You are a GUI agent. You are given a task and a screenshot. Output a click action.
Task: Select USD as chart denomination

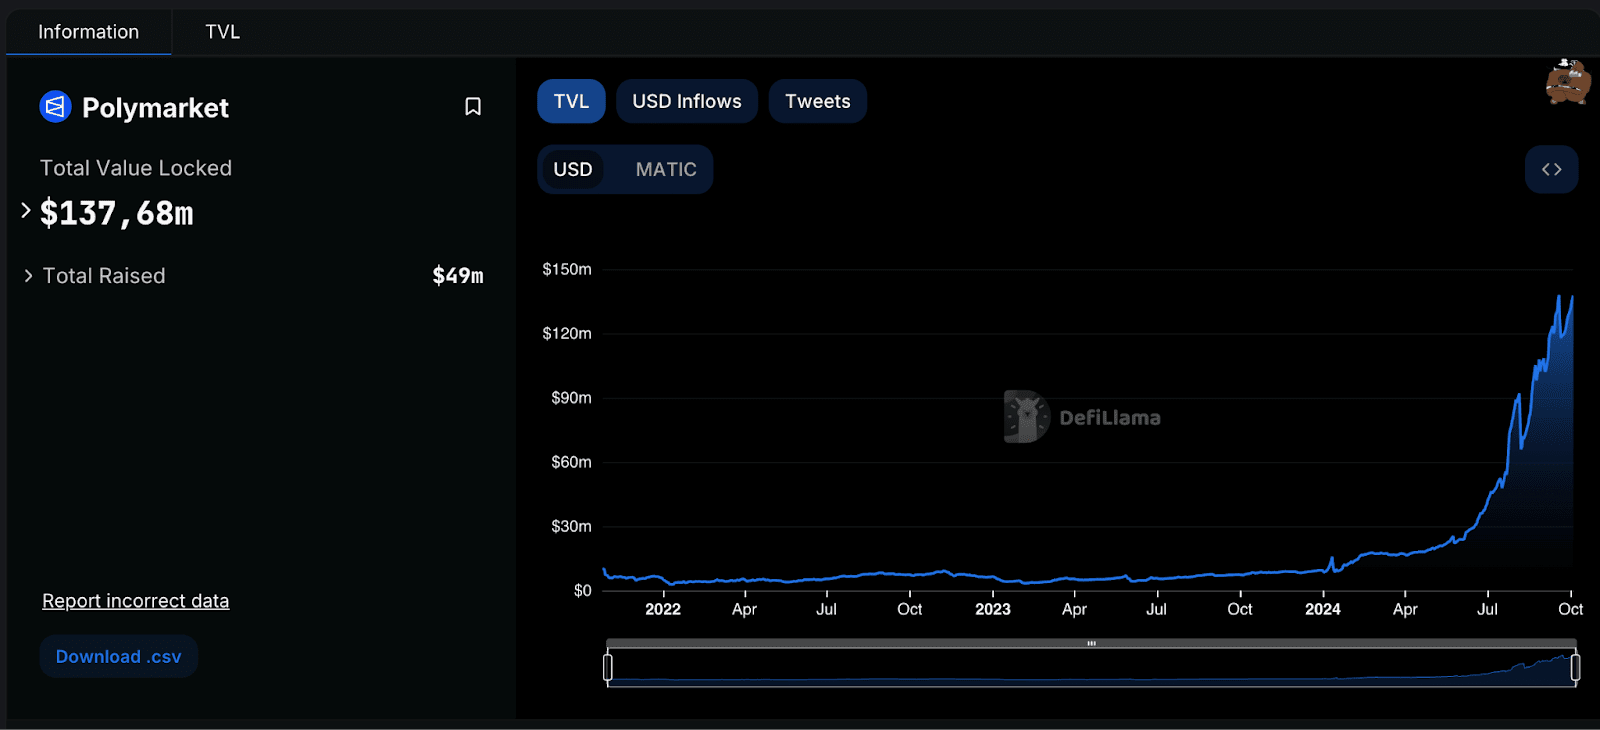[x=573, y=169]
